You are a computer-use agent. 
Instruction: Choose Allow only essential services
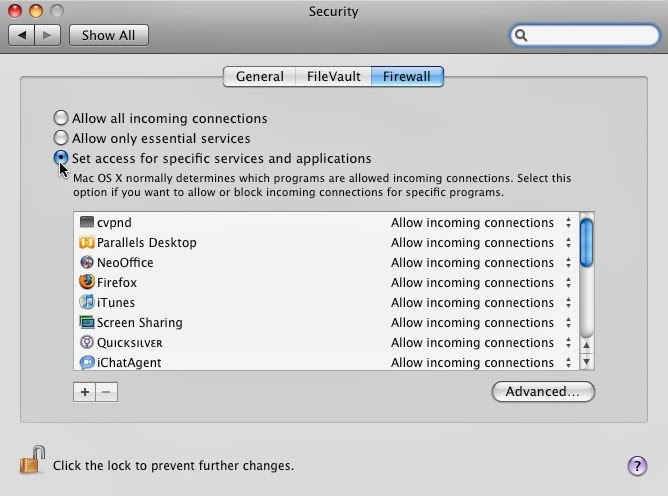(62, 138)
